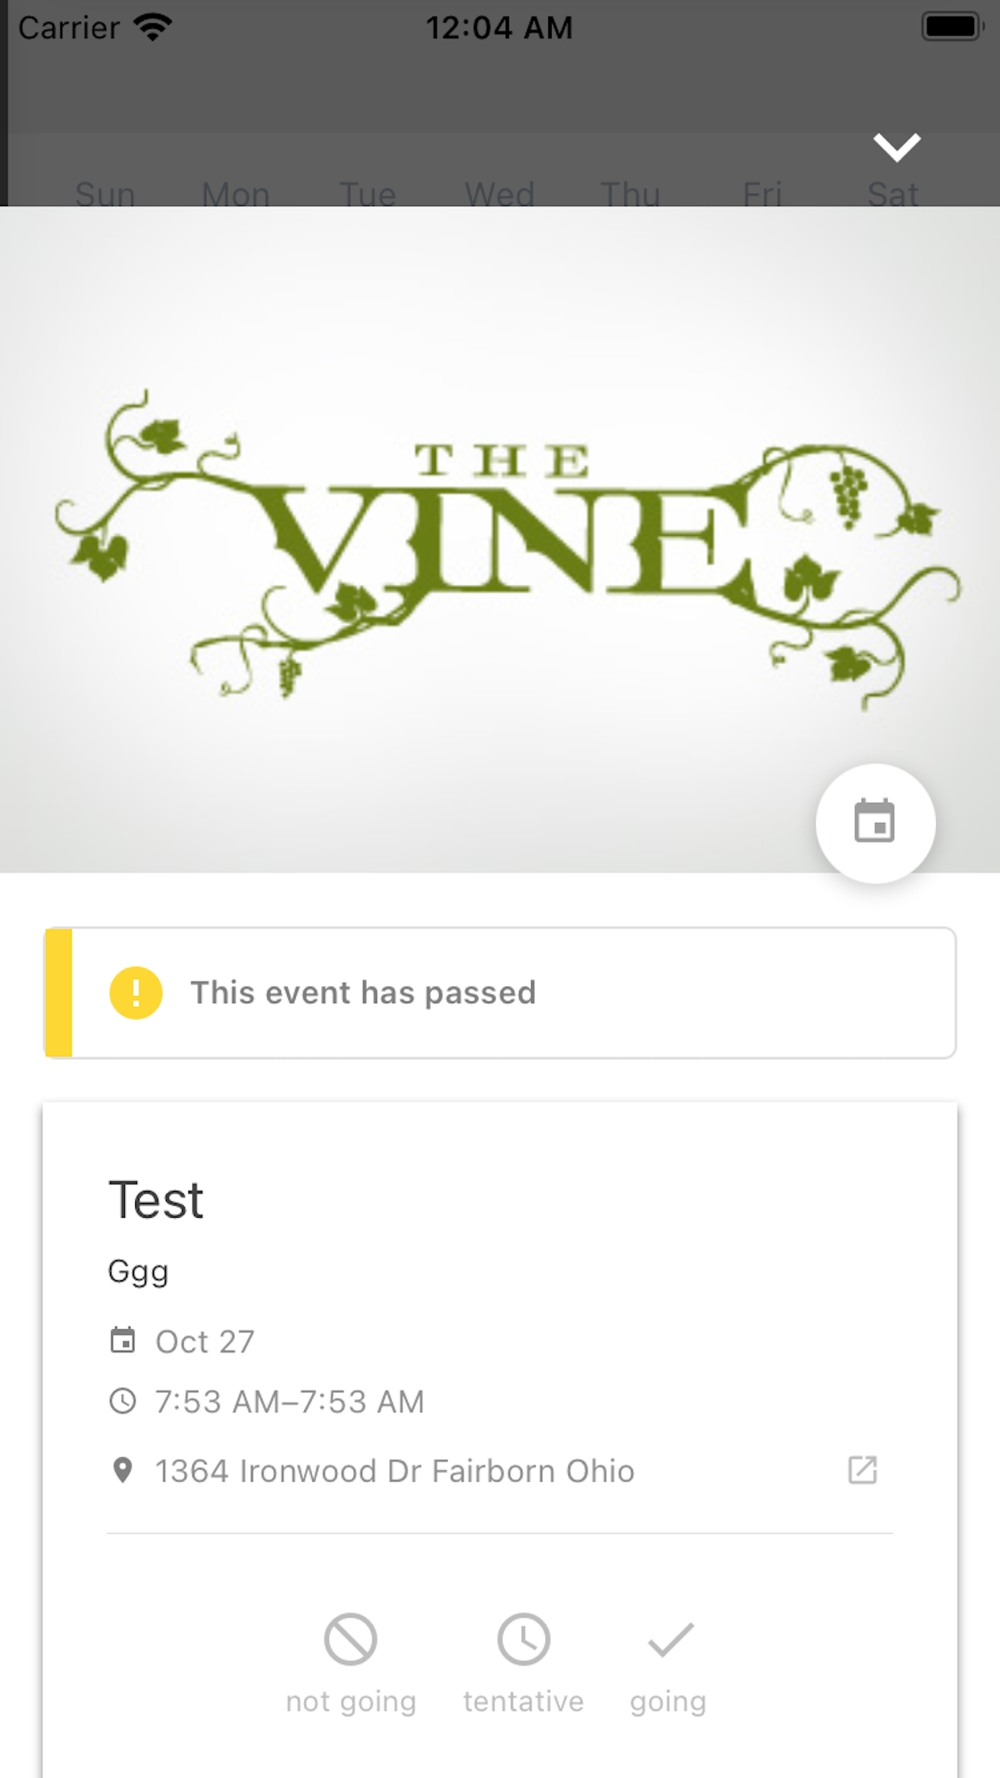Tap the not going label text
This screenshot has height=1778, width=1000.
pos(351,1701)
